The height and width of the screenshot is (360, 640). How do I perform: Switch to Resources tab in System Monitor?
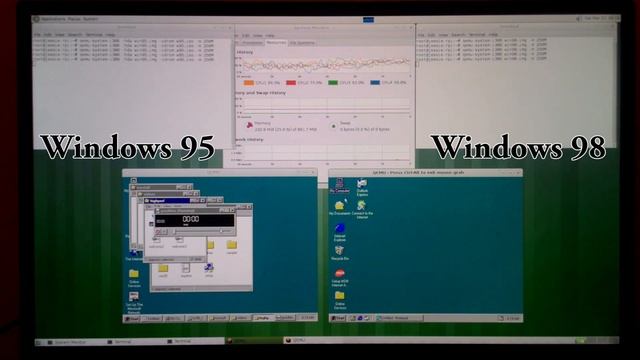click(x=276, y=42)
